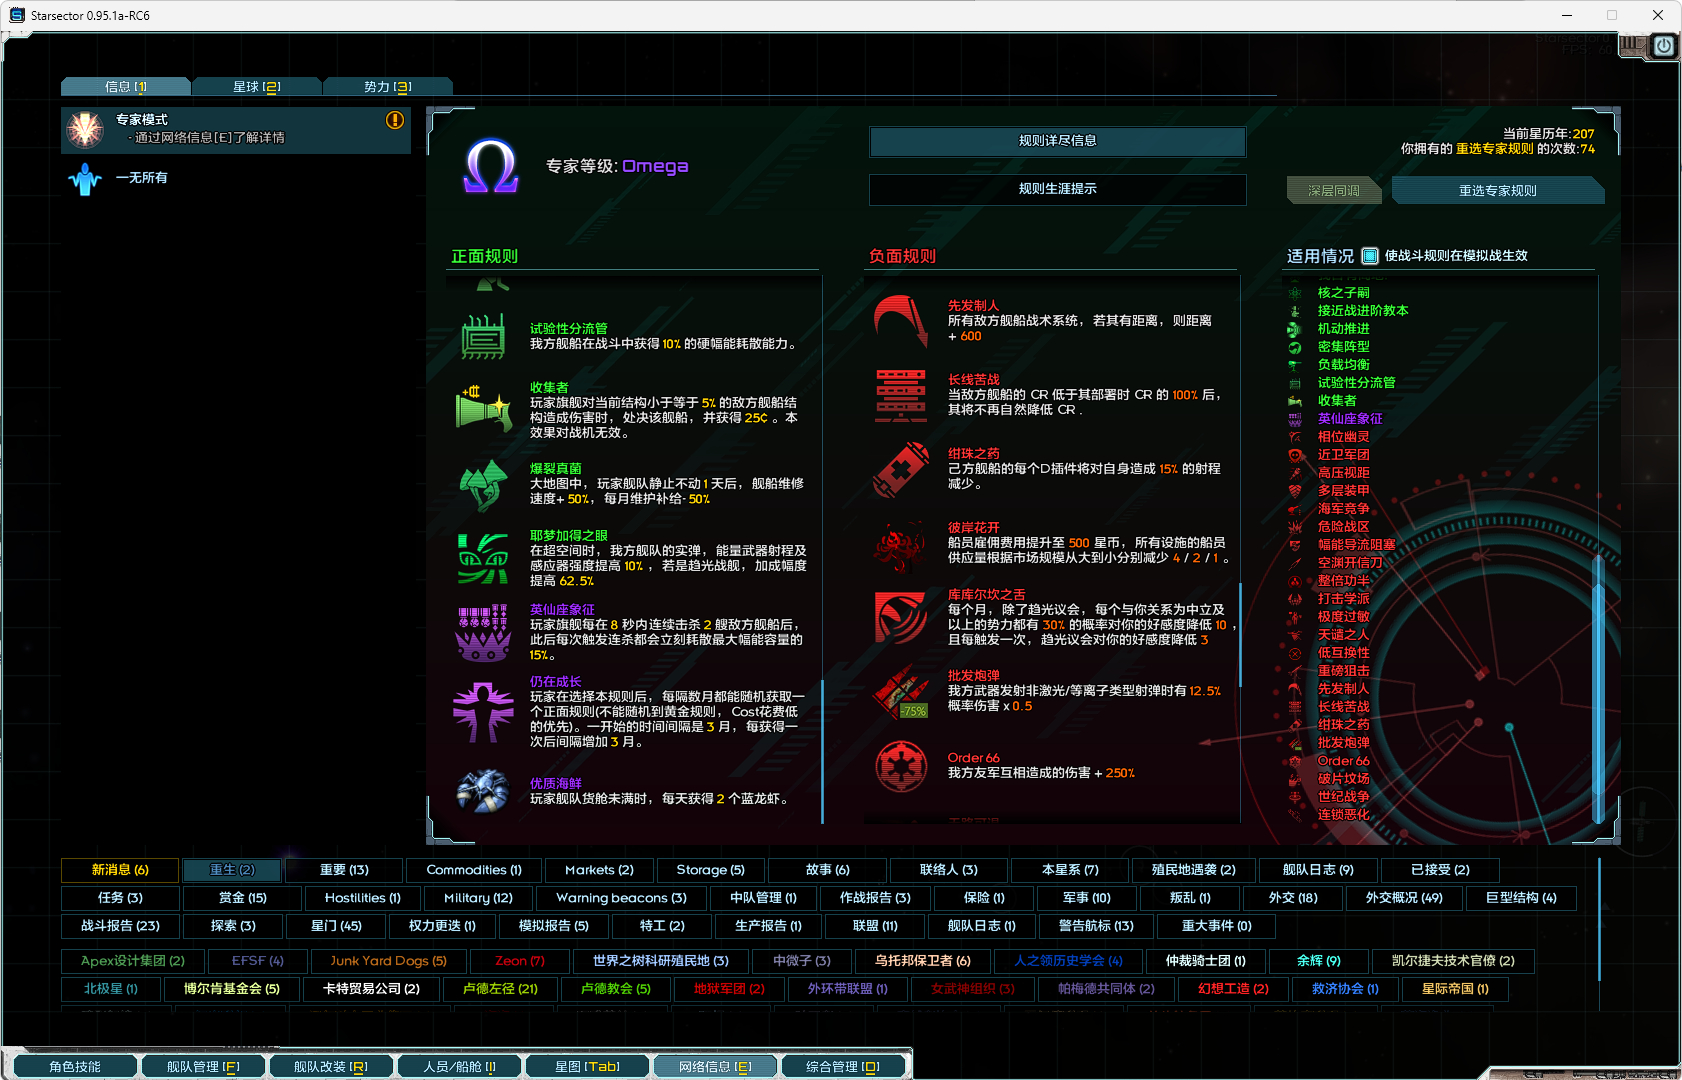Click the power icon at top right

point(1664,46)
